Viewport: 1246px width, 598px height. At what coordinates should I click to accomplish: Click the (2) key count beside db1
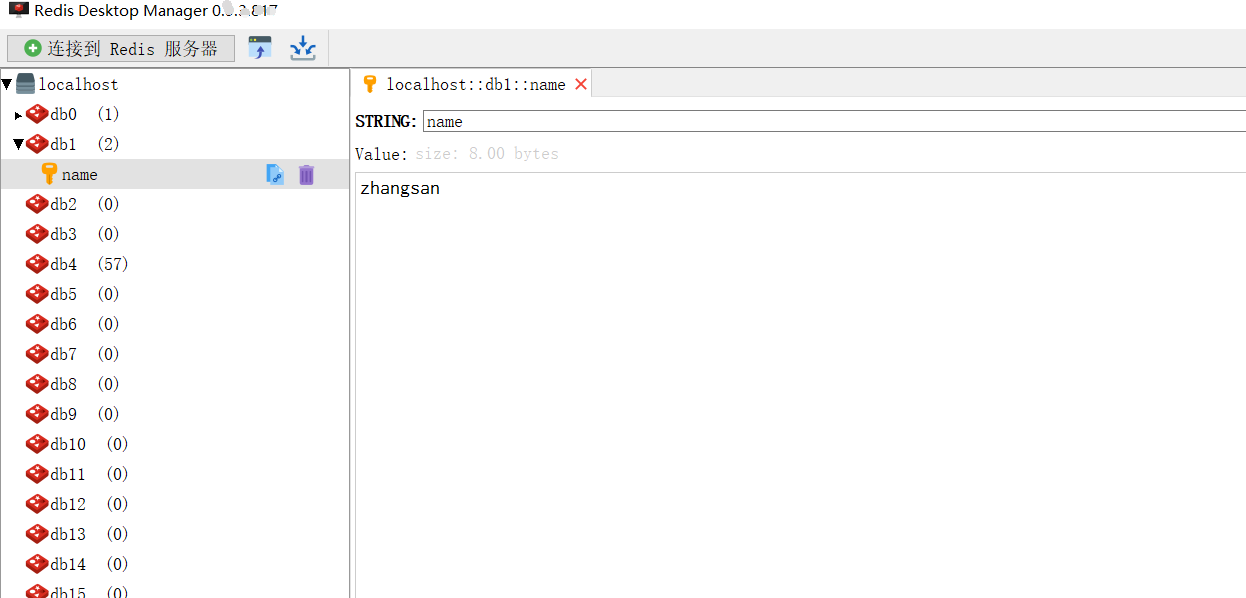point(108,144)
